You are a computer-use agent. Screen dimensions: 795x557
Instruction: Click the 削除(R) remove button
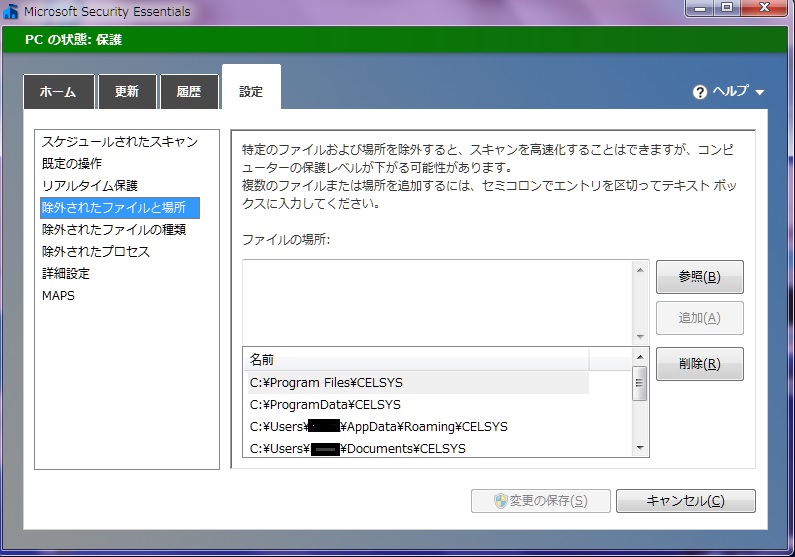(x=700, y=364)
